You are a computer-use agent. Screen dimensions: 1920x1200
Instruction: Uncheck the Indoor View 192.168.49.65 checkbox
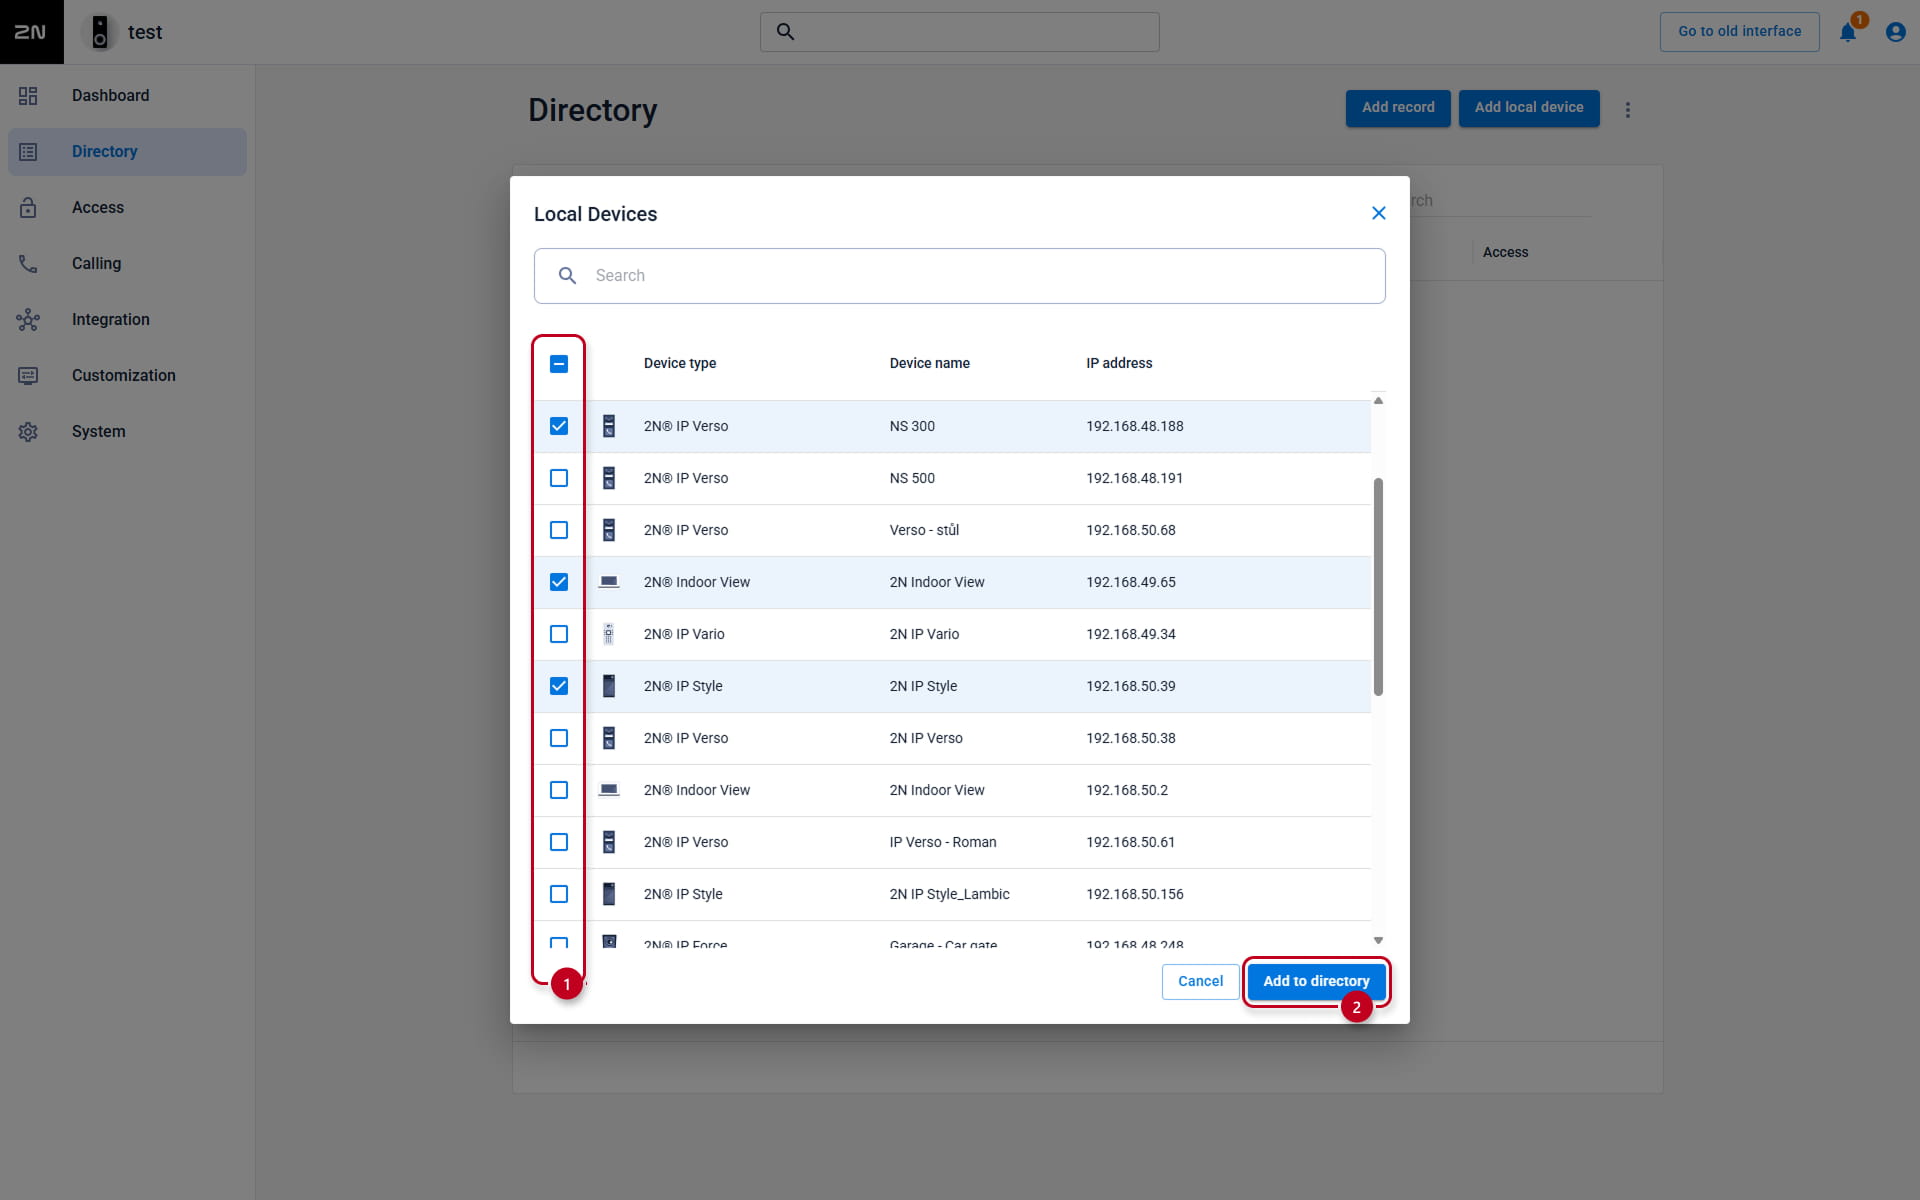pos(559,582)
